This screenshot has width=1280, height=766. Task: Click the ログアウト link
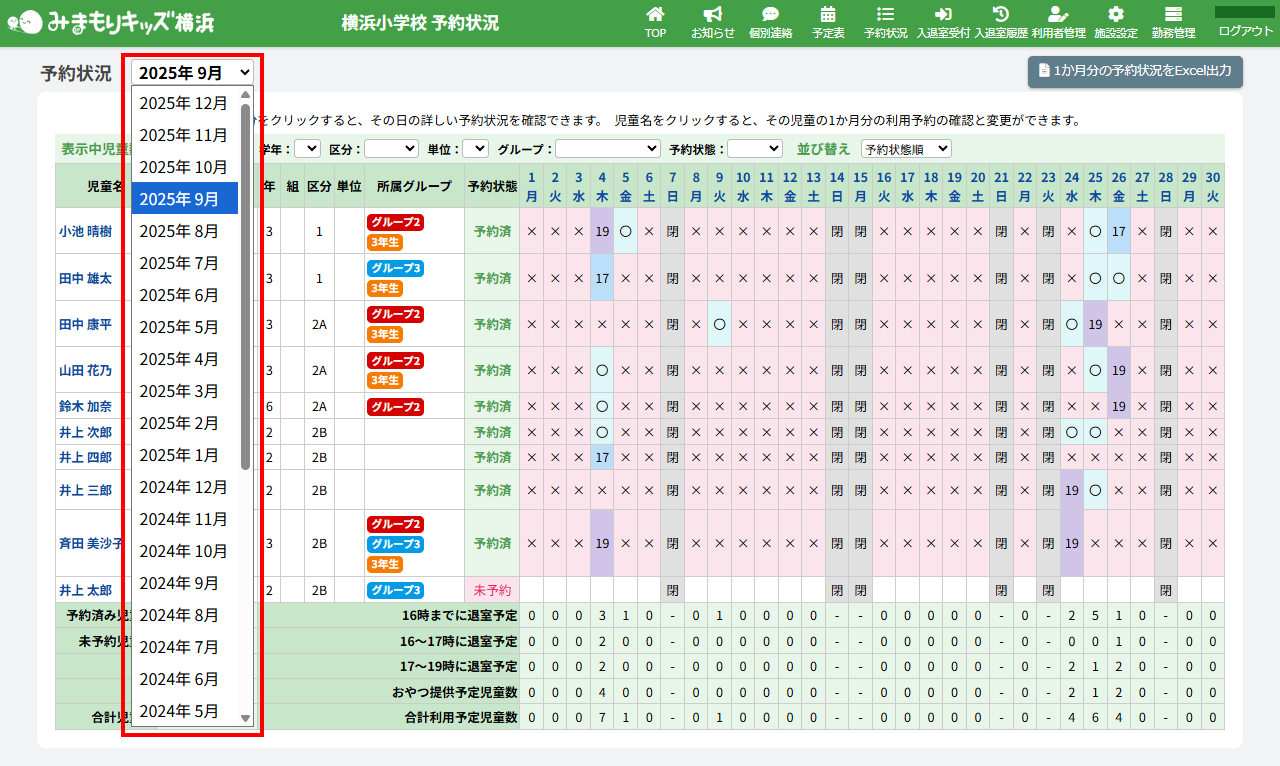point(1245,31)
